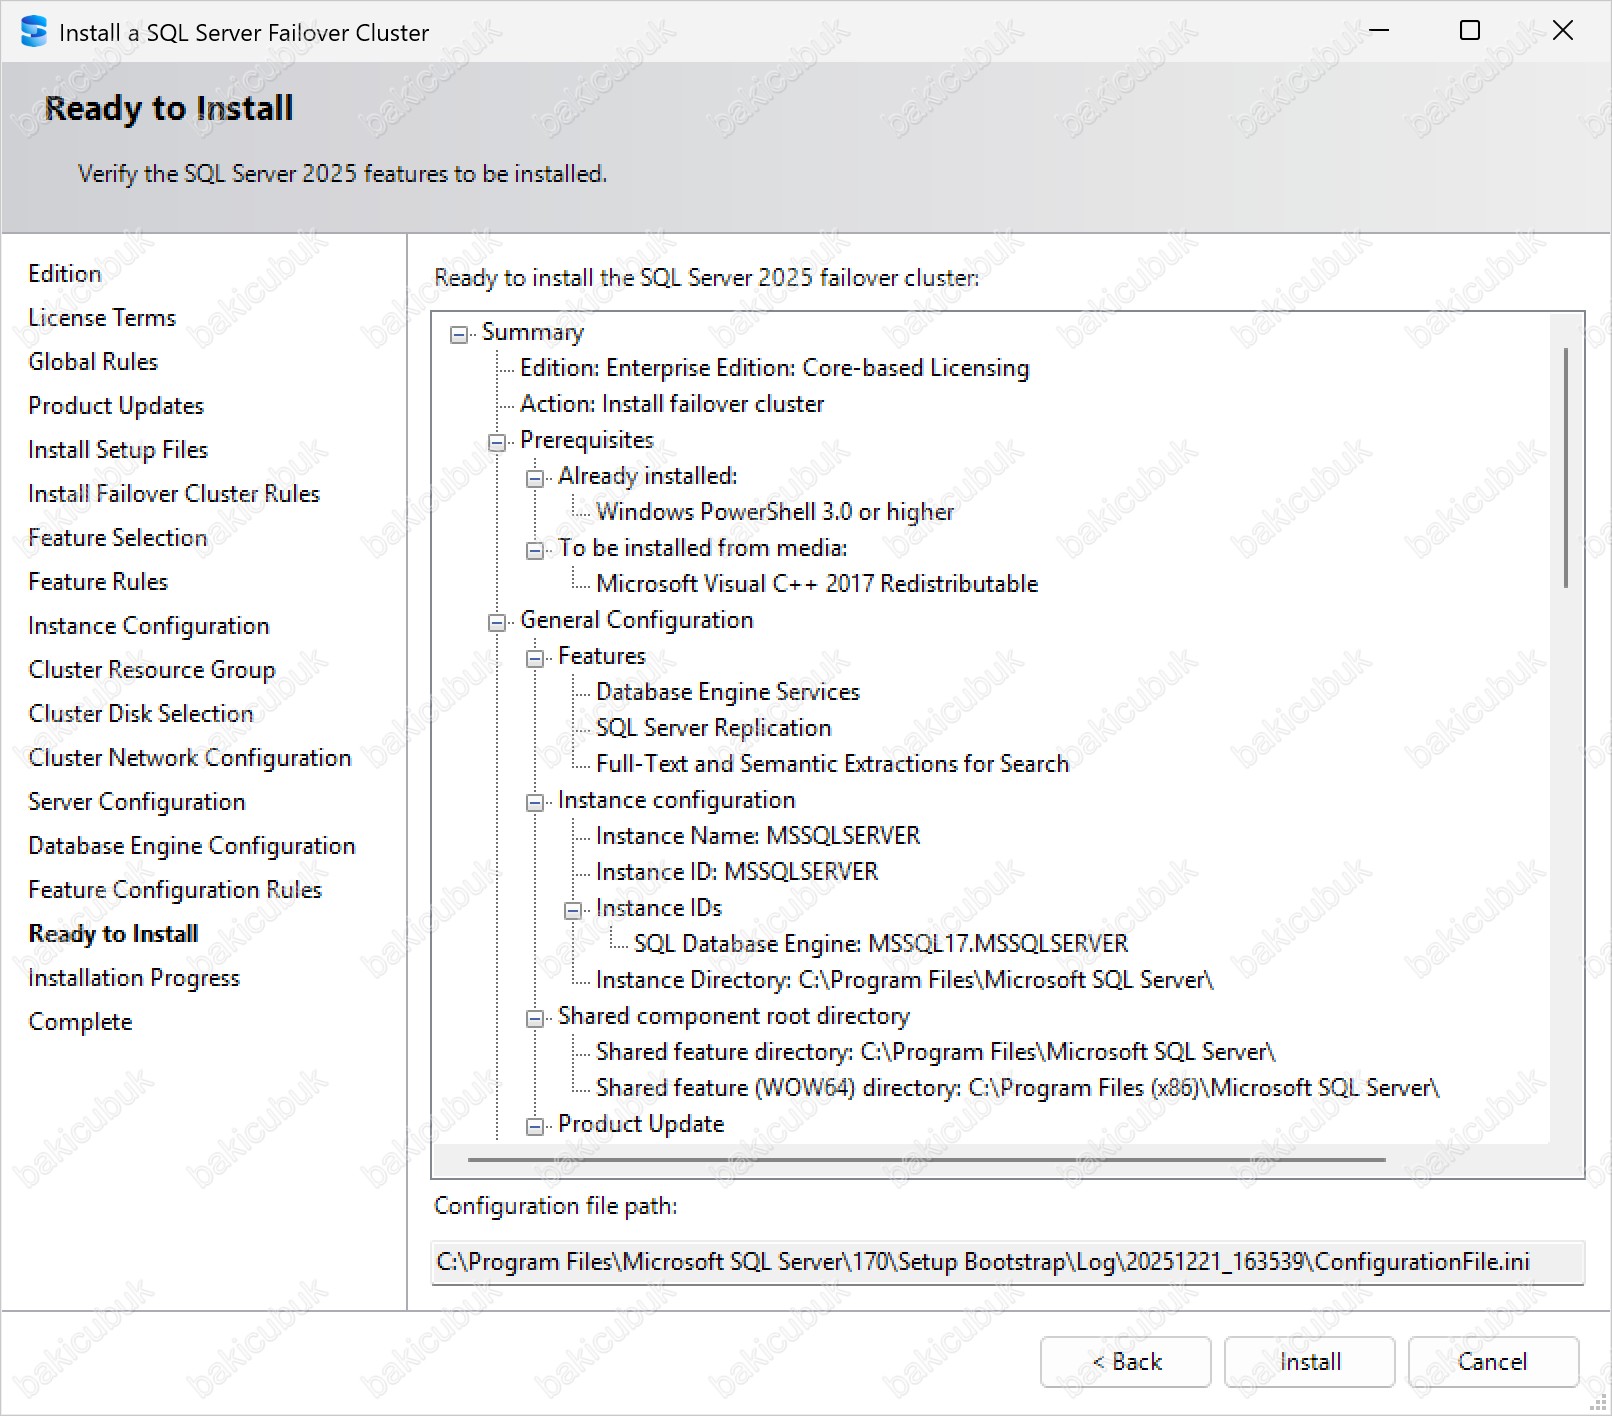Collapse Shared component root directory node
The image size is (1612, 1416).
coord(535,1019)
